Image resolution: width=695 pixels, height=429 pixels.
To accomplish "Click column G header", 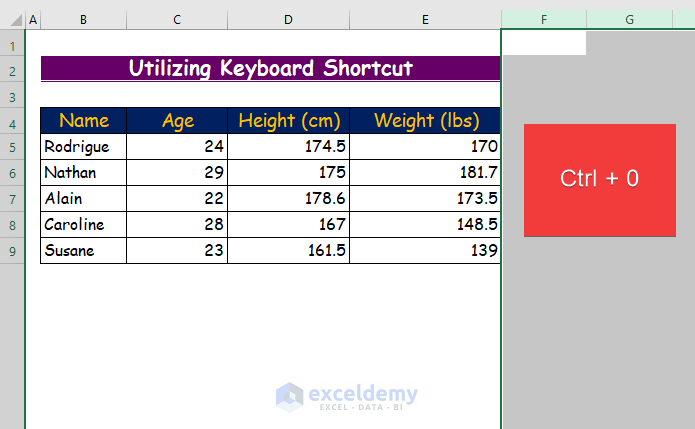I will click(x=629, y=19).
